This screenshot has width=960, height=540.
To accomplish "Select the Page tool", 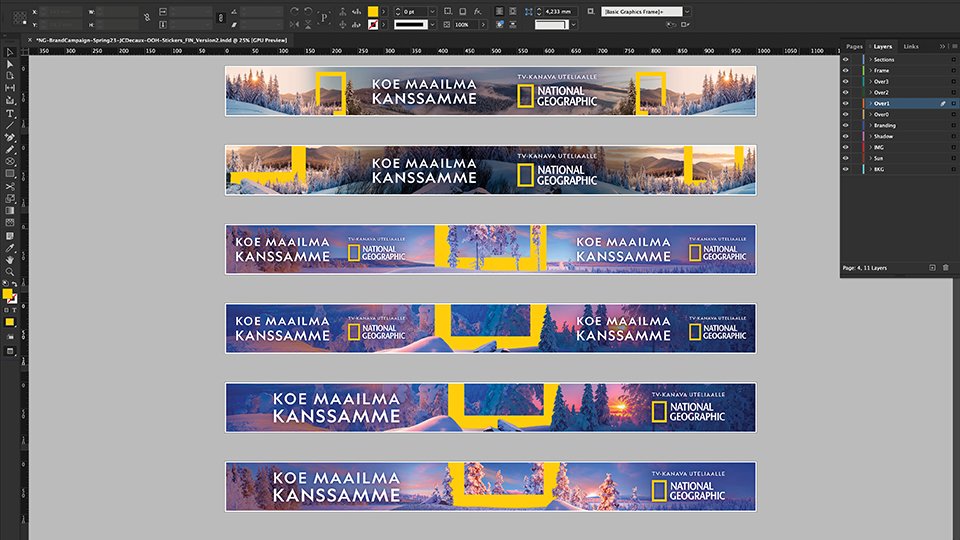I will click(x=10, y=76).
